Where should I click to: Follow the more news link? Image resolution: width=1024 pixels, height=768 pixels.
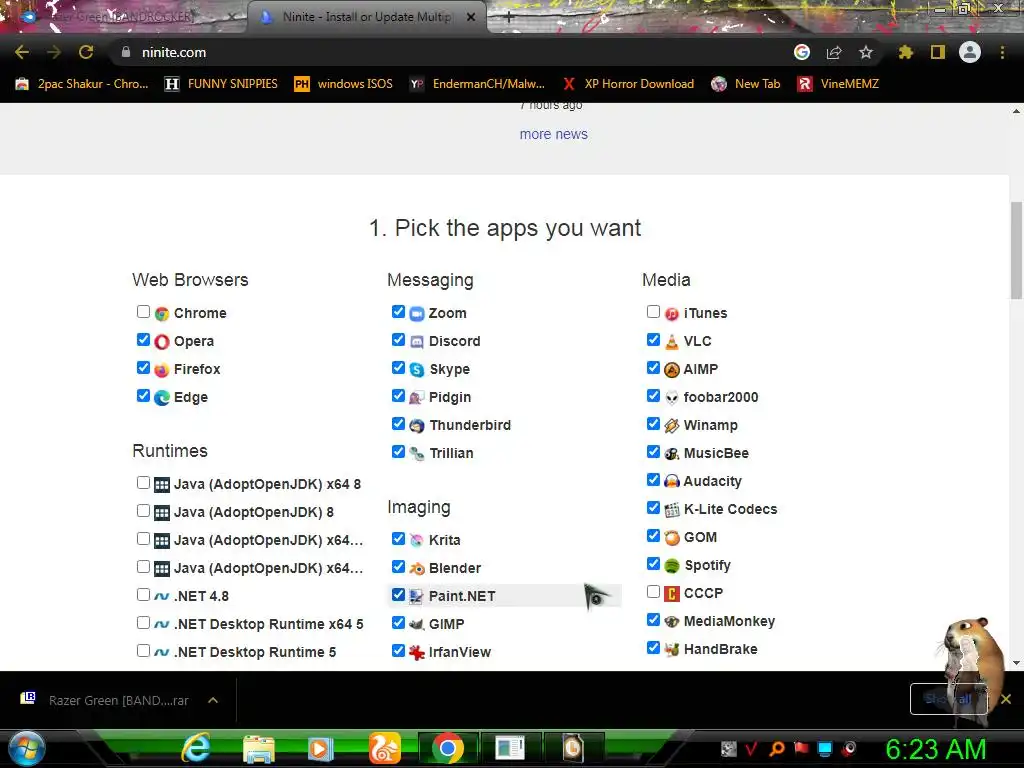(554, 134)
